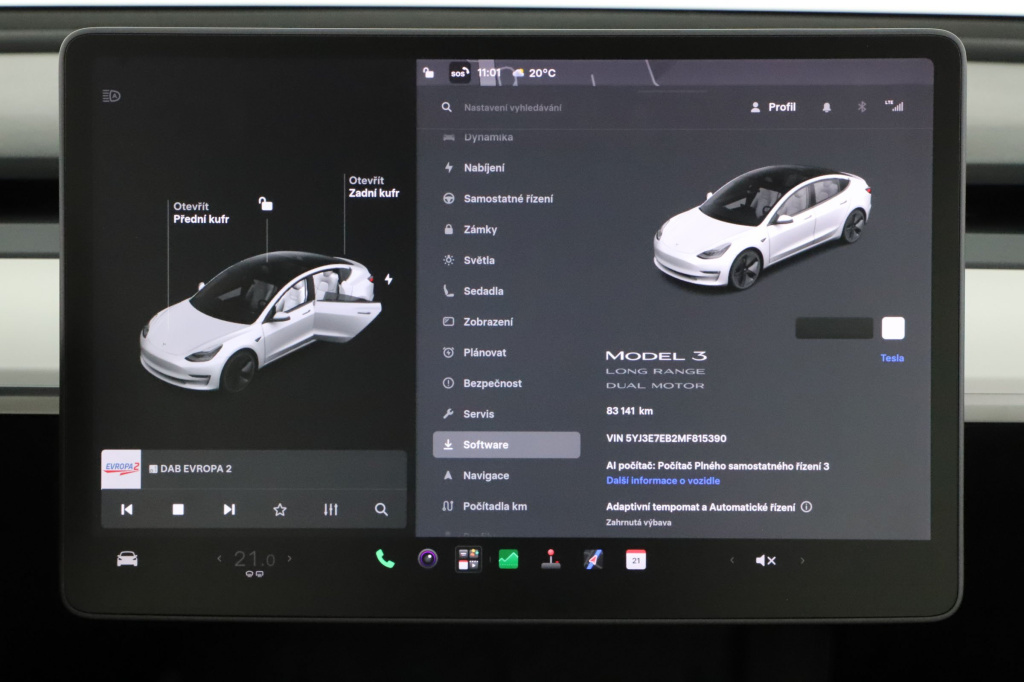Open notifications bell icon

click(826, 107)
